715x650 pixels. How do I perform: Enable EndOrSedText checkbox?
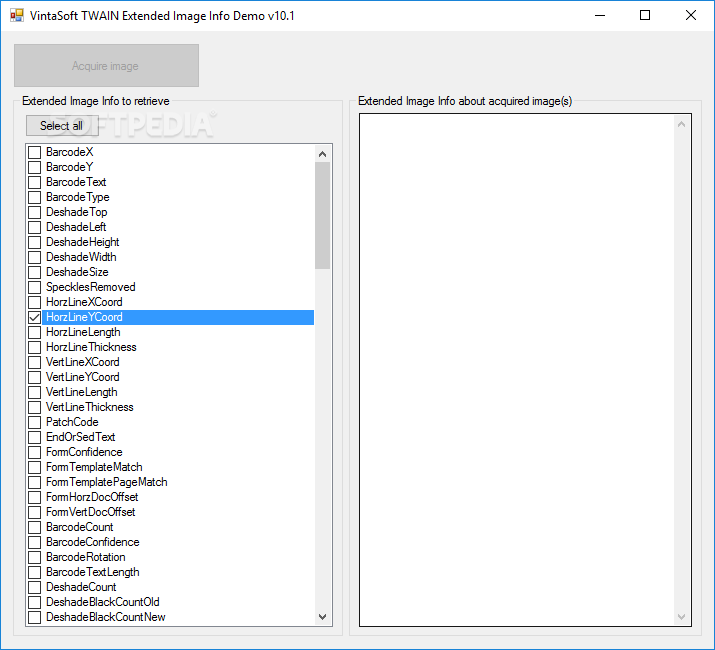tap(35, 437)
